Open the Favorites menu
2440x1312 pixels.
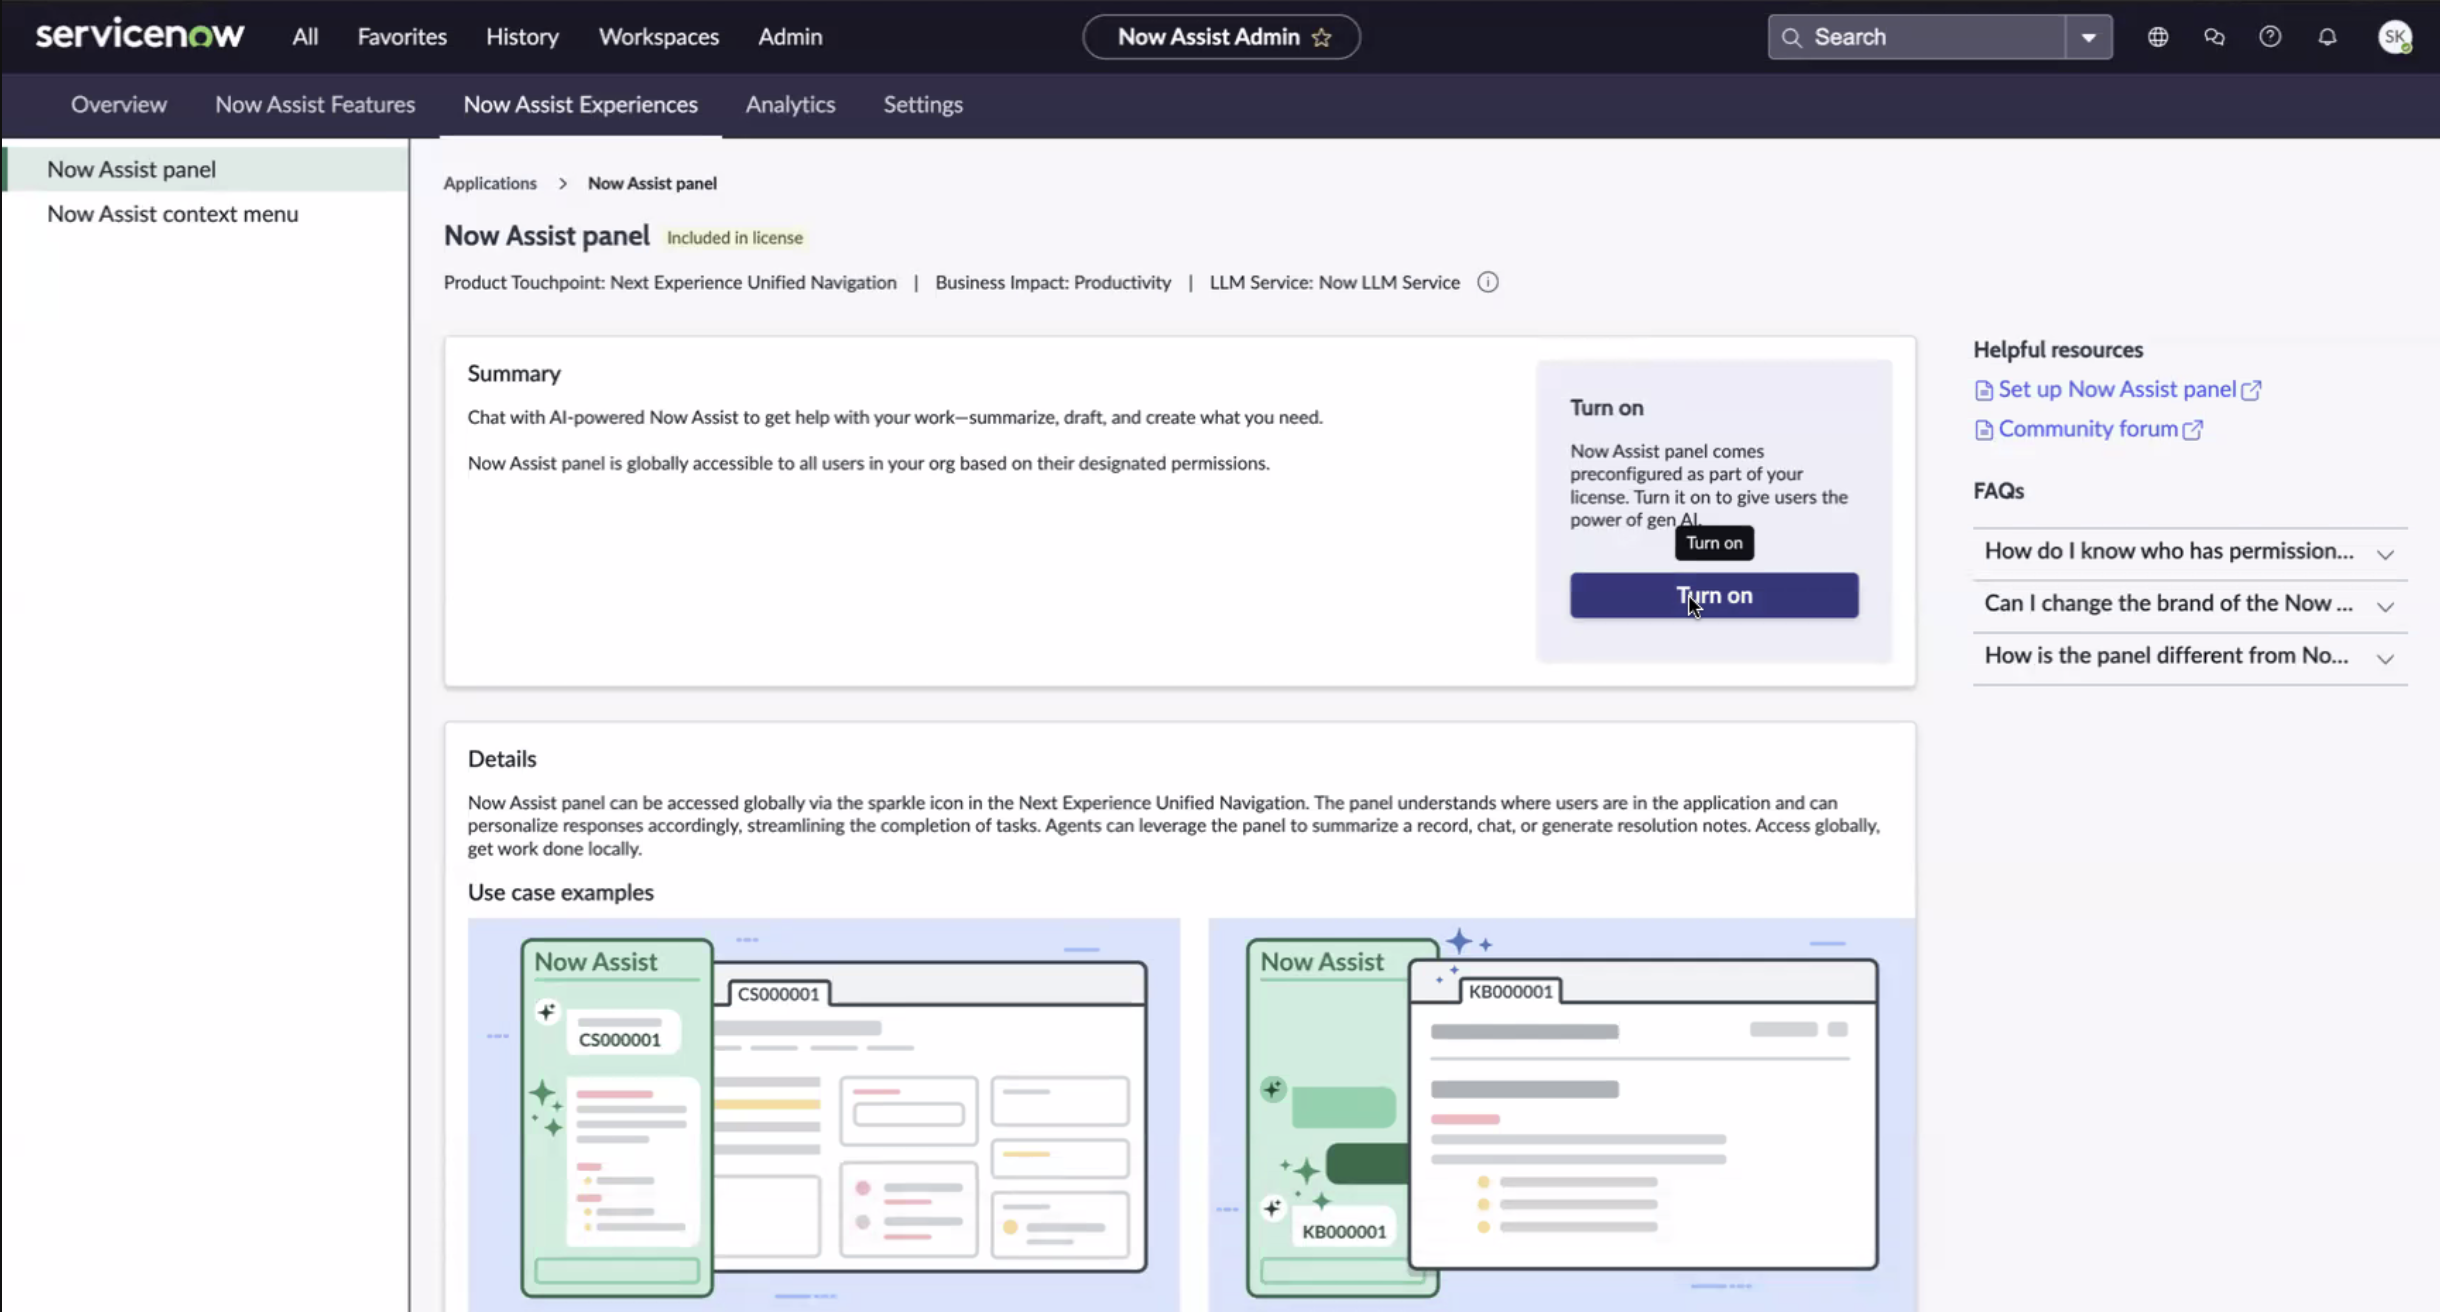pos(402,37)
